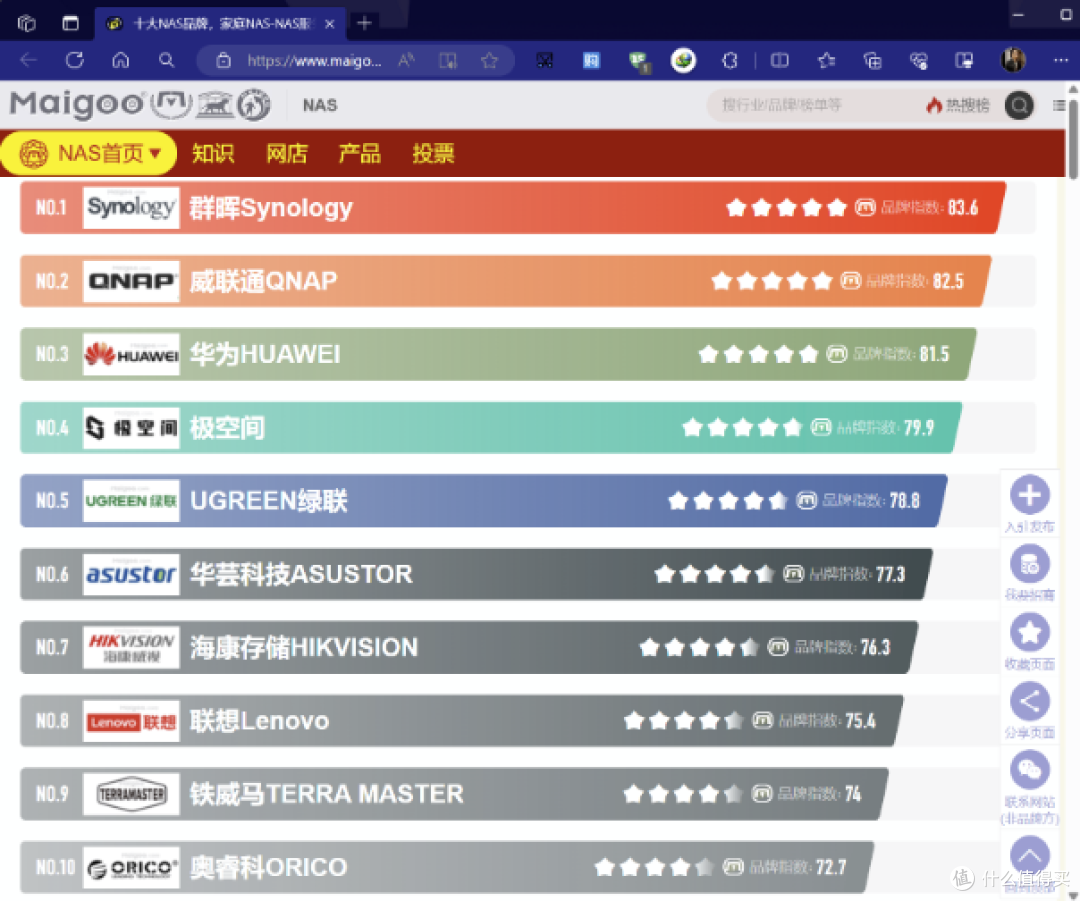This screenshot has width=1080, height=901.
Task: Open the browser extensions puzzle icon
Action: tap(730, 60)
